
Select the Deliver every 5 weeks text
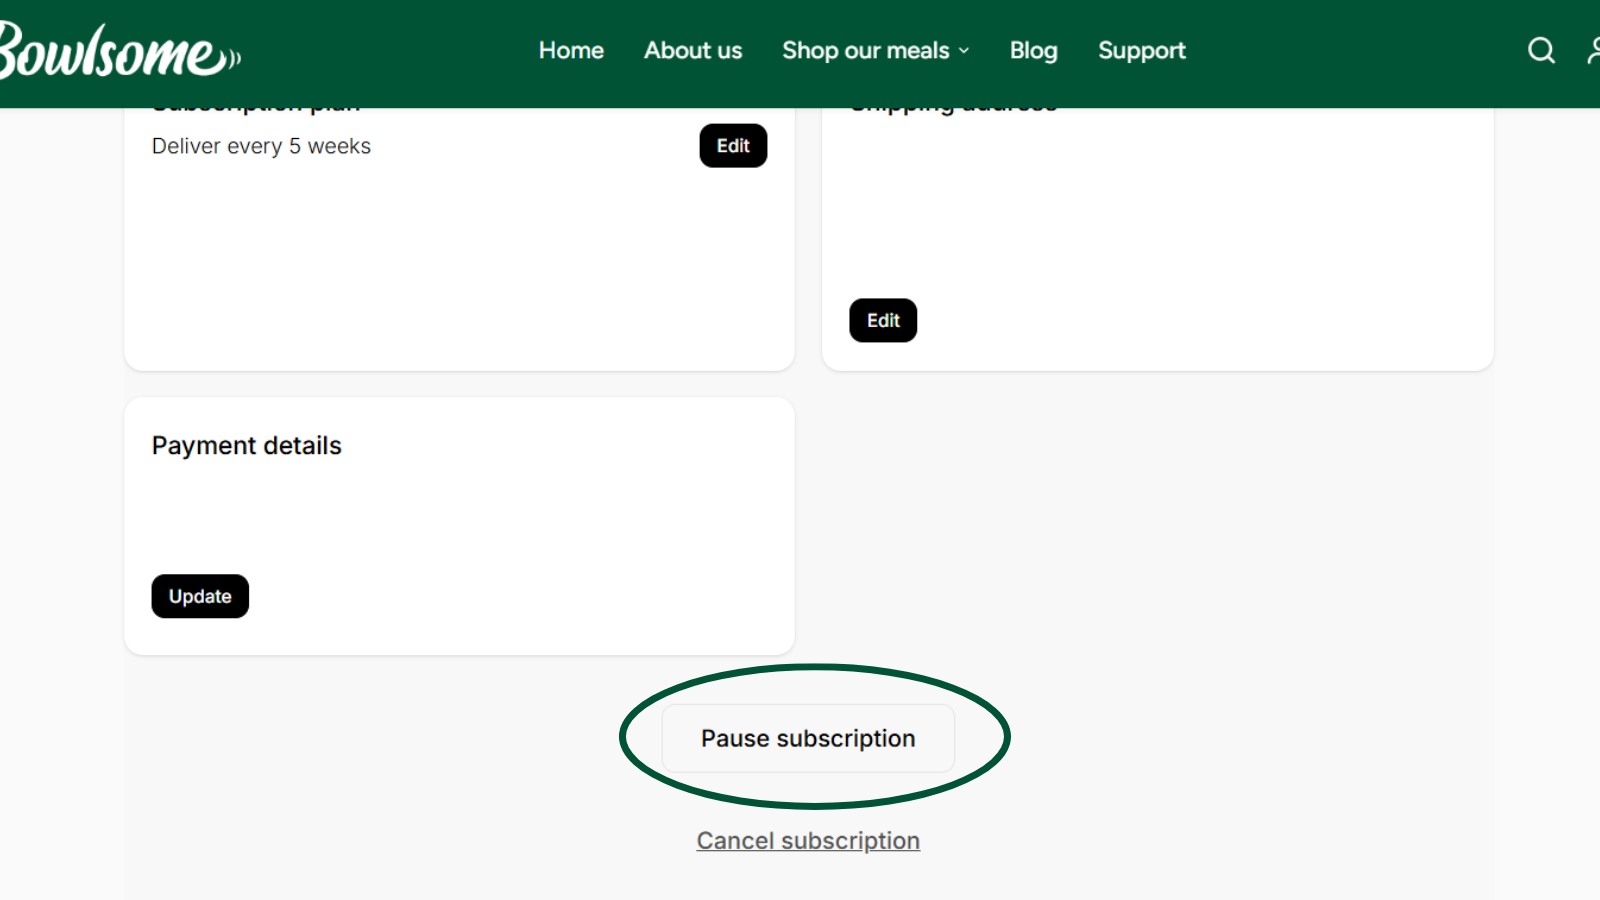click(261, 146)
